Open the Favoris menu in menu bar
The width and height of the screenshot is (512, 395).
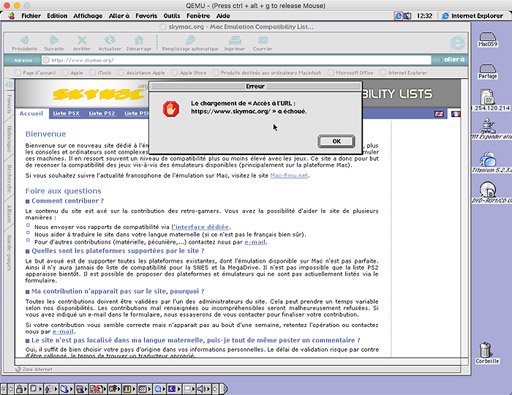[146, 16]
